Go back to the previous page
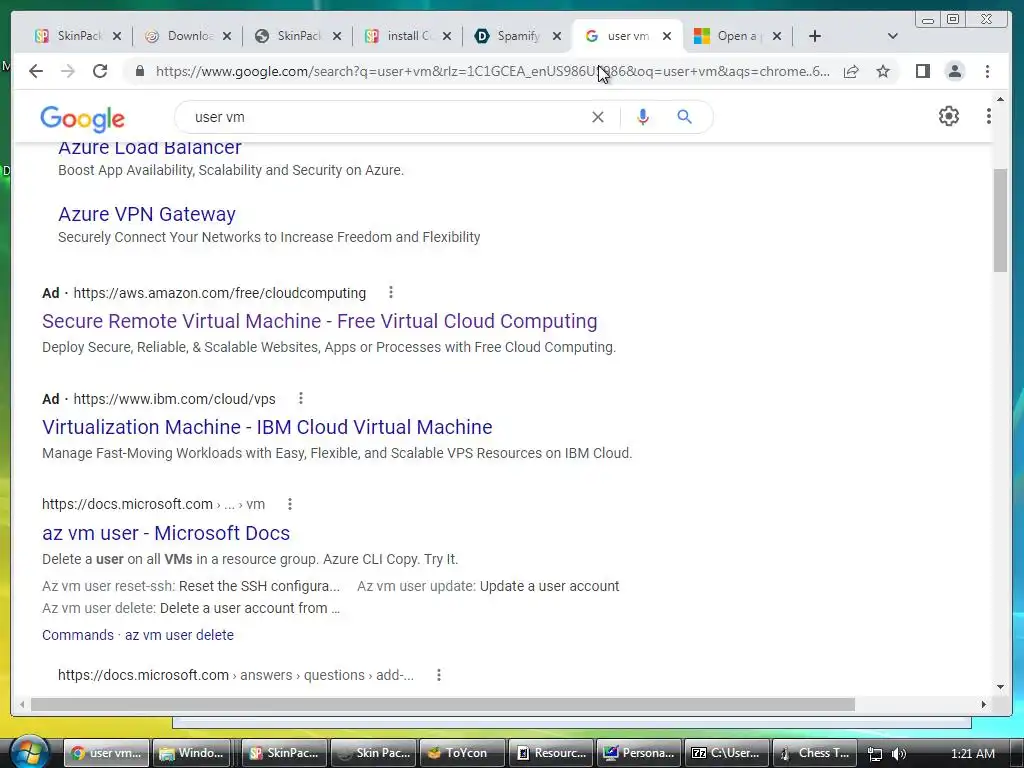 [x=36, y=71]
